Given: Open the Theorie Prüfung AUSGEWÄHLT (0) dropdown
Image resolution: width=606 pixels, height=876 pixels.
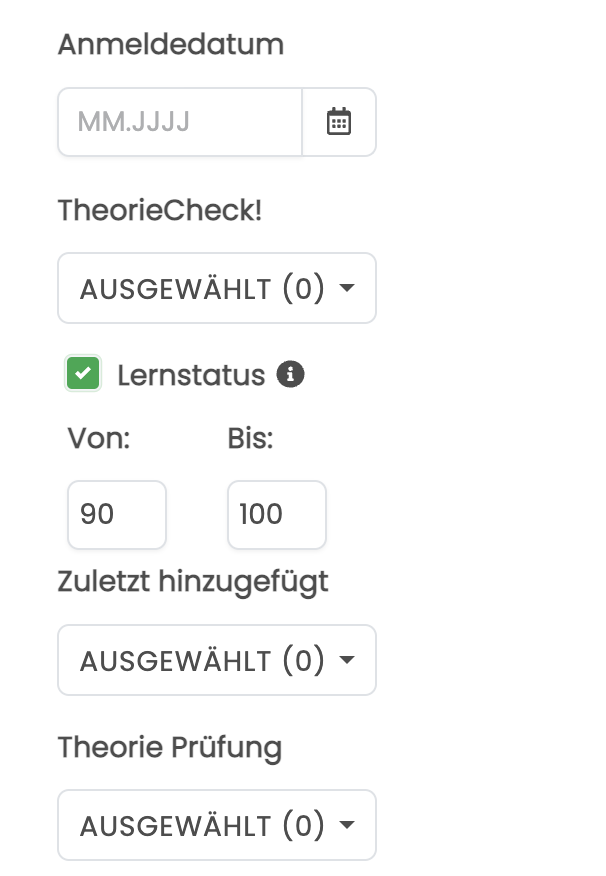Looking at the screenshot, I should tap(217, 825).
